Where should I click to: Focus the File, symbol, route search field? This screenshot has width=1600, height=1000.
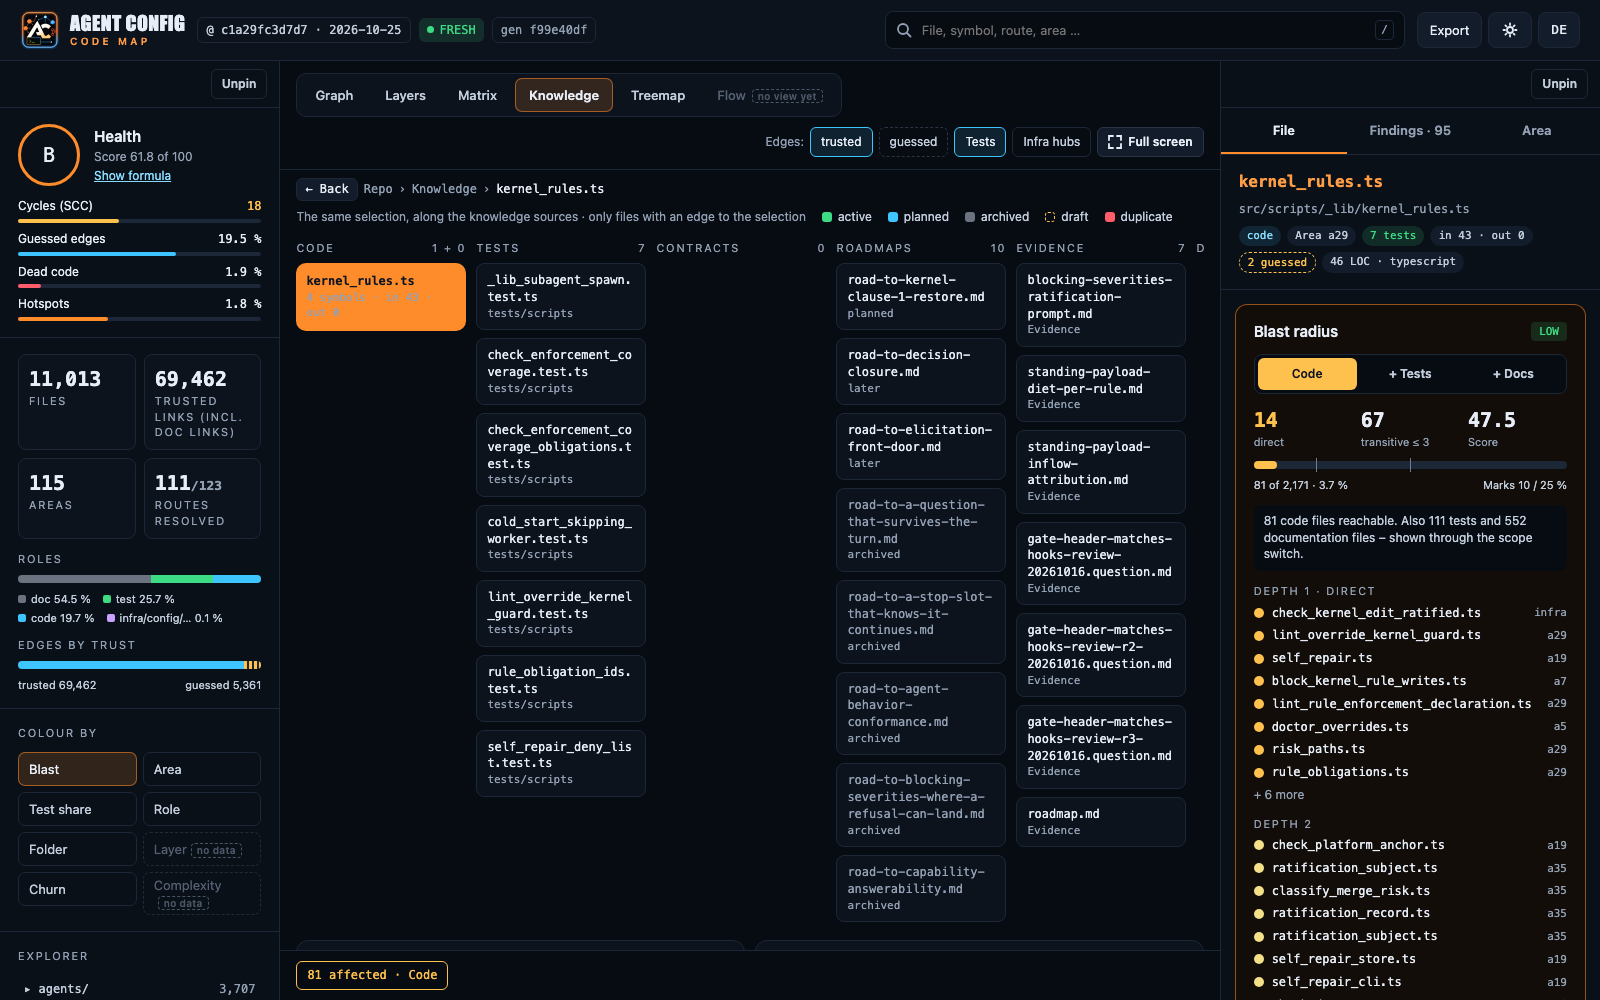click(1144, 30)
